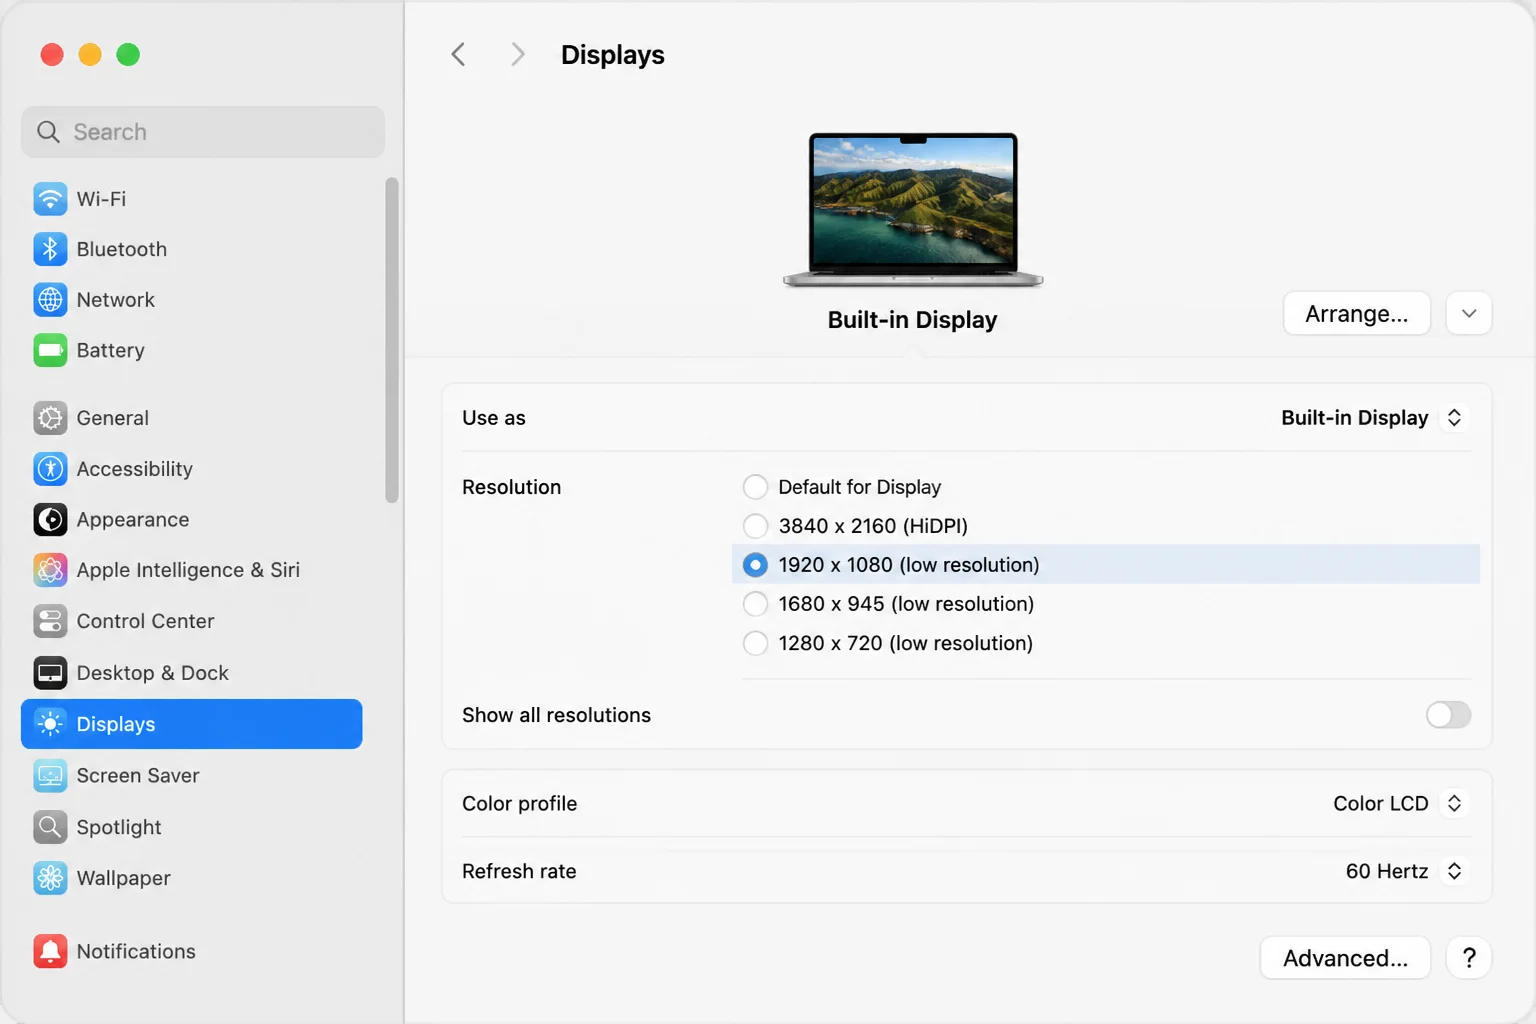
Task: Go forward with the right chevron
Action: pos(517,54)
